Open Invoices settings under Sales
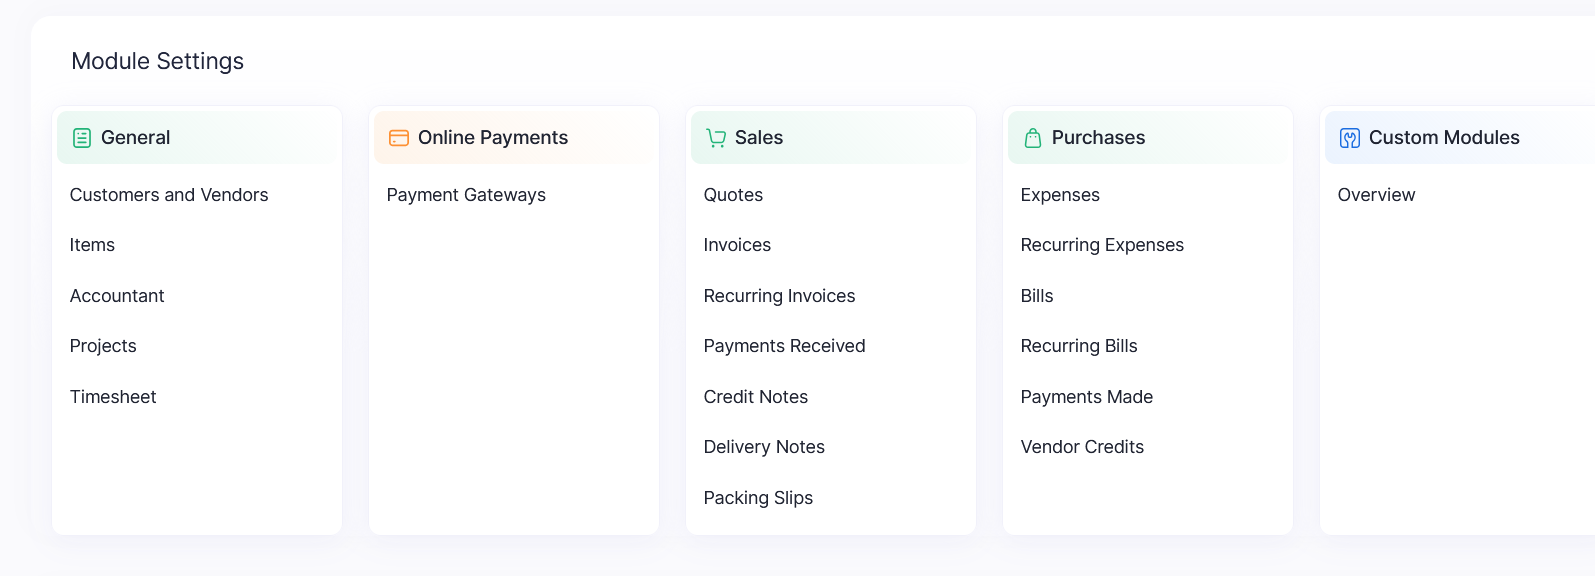 click(x=737, y=245)
